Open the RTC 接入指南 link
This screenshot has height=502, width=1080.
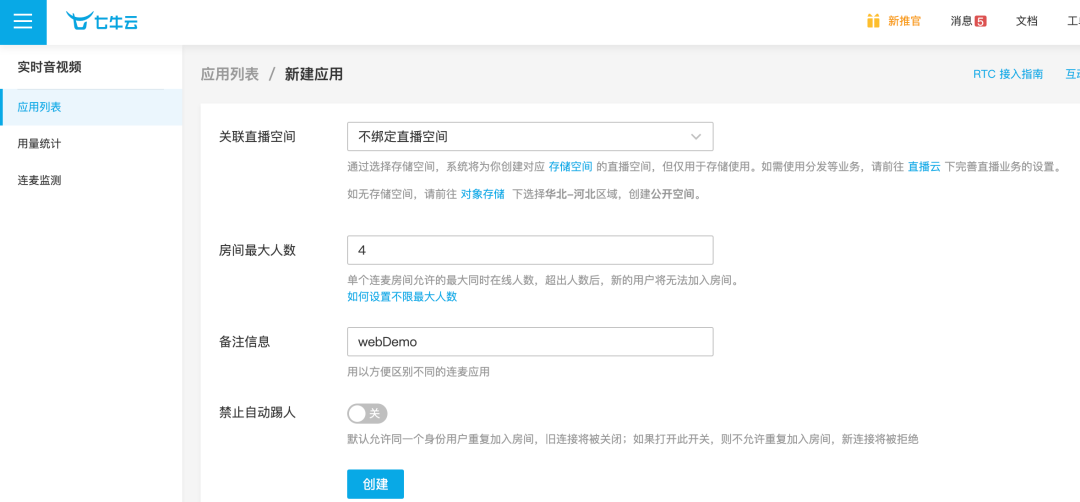[x=1007, y=74]
